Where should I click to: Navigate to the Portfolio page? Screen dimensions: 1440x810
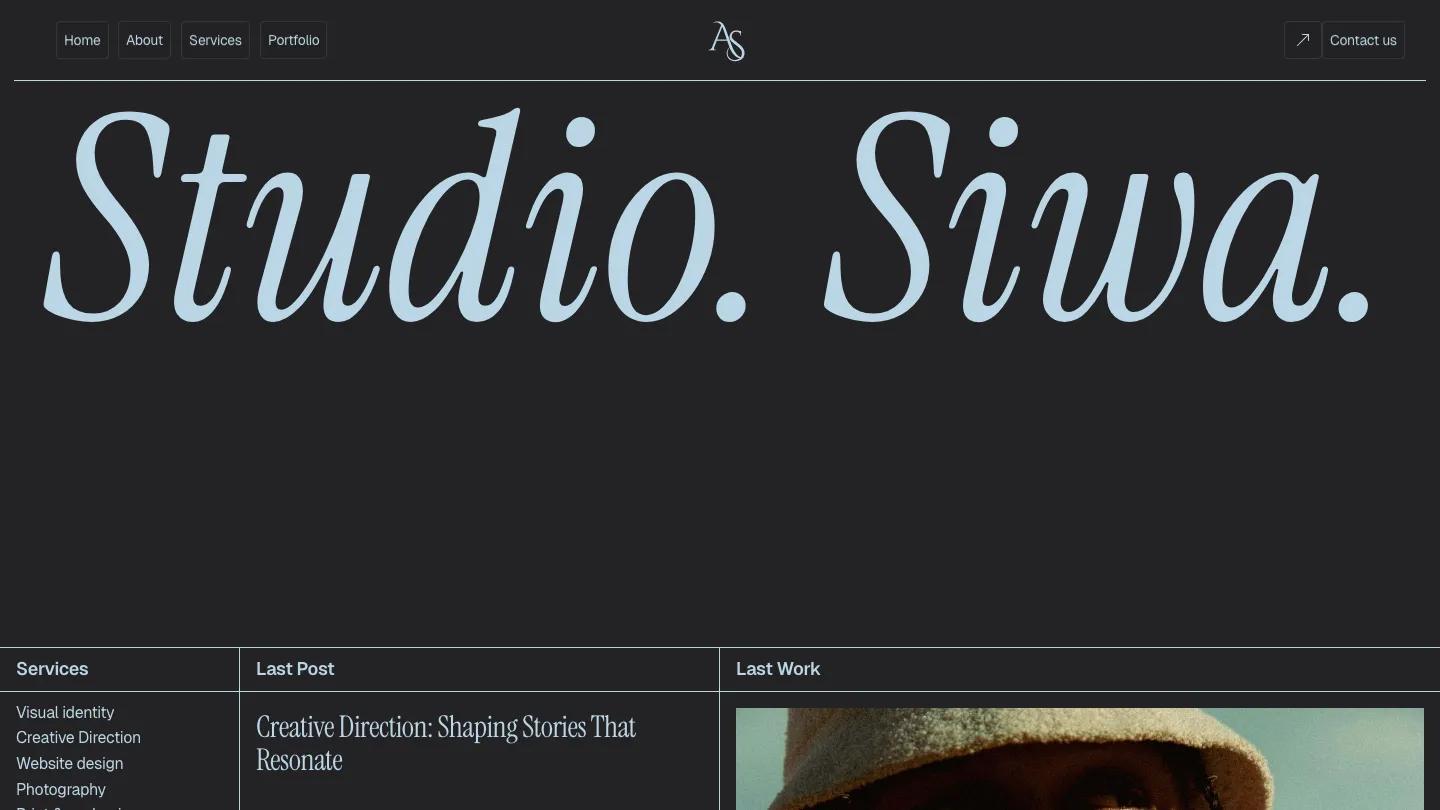[x=293, y=40]
